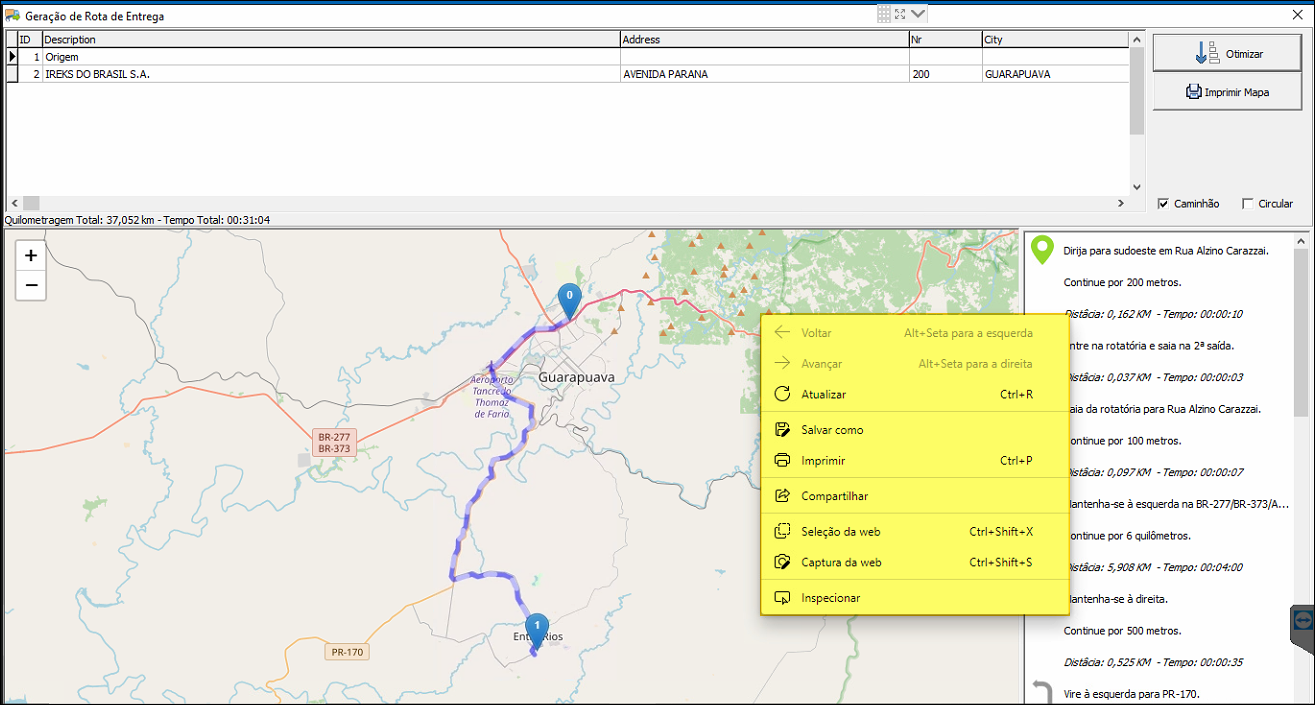Select Voltar in context menu
The image size is (1315, 705).
914,333
